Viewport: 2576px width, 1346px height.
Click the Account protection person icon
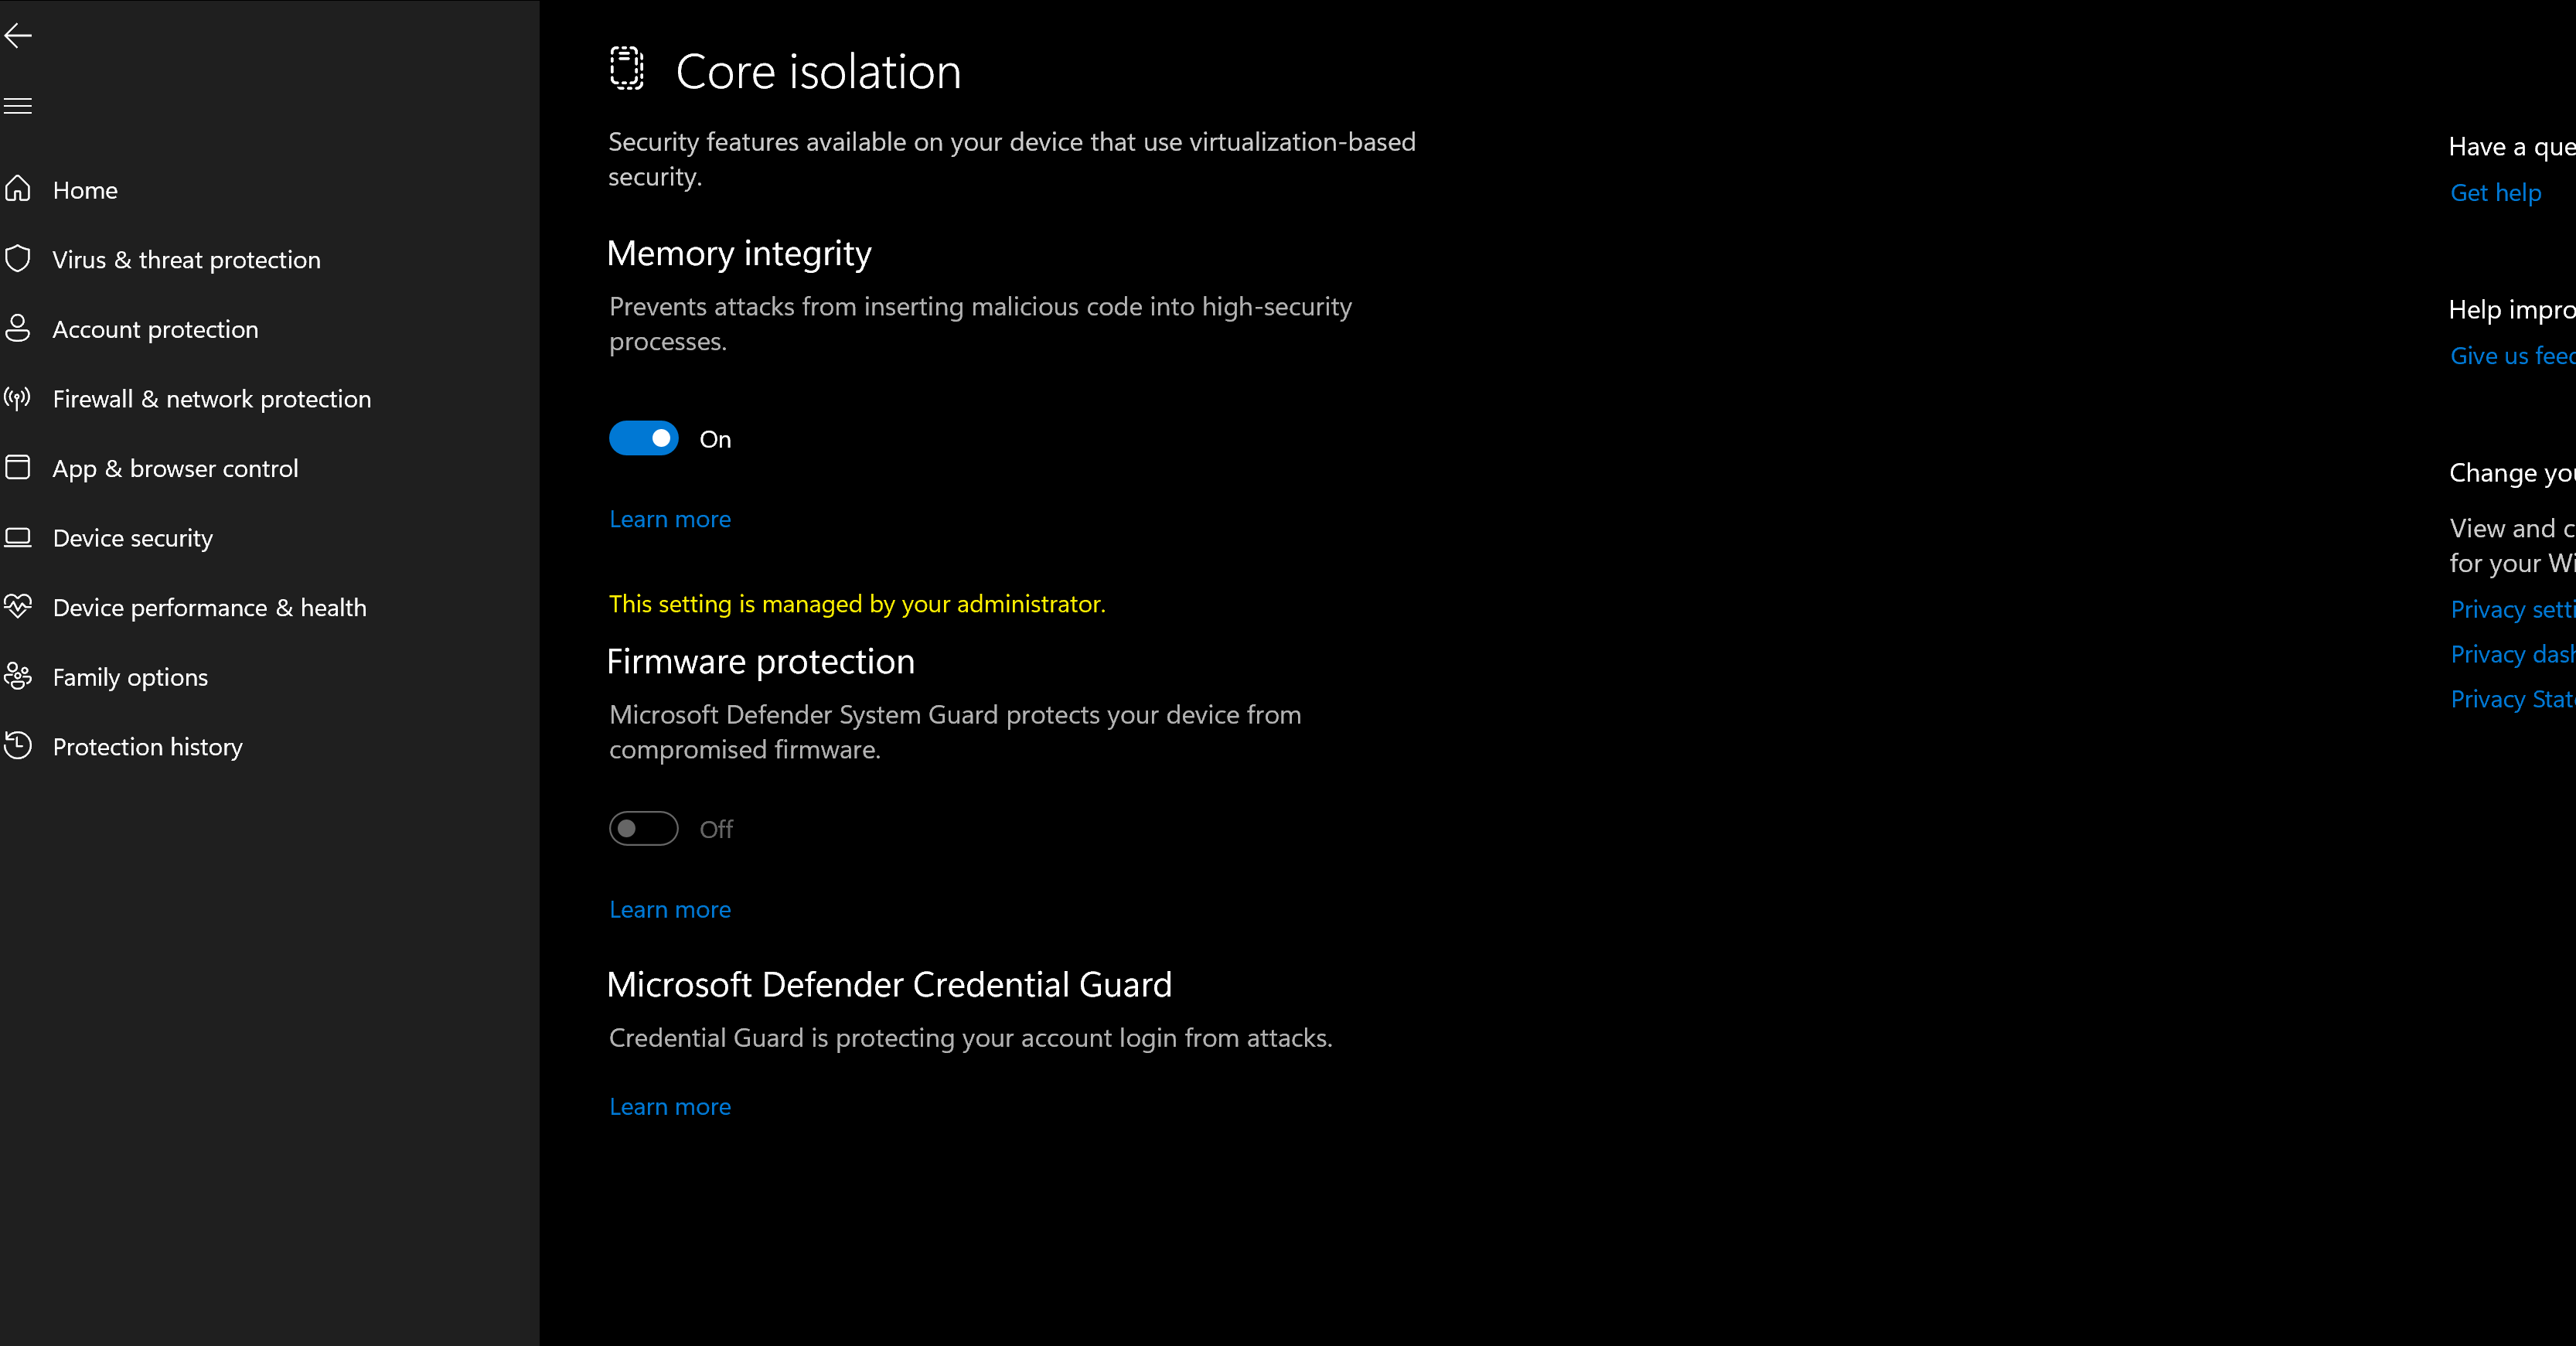18,328
